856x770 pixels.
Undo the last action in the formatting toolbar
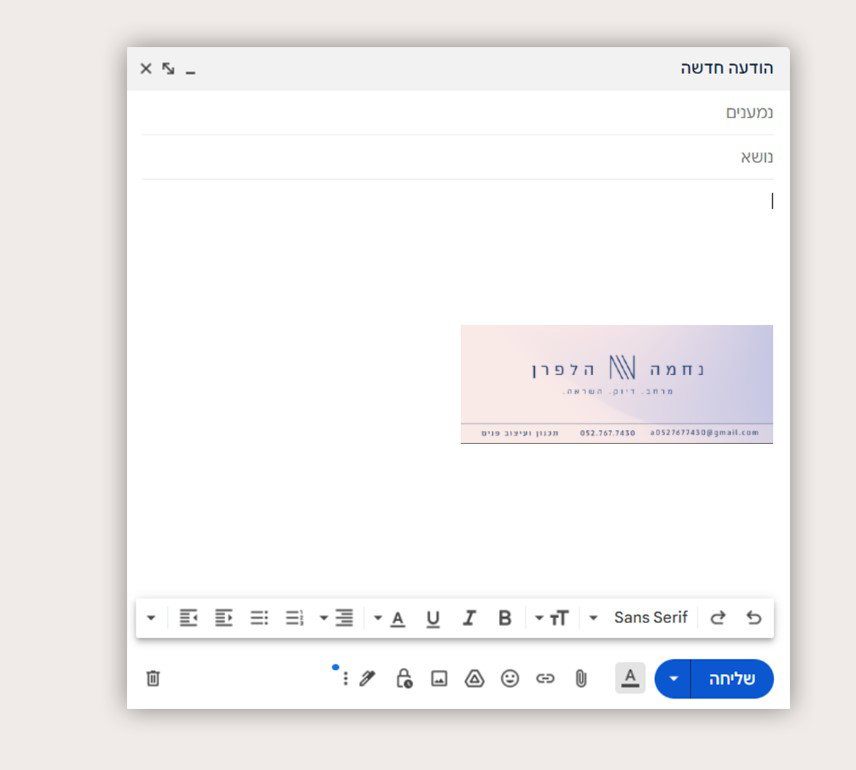pyautogui.click(x=753, y=618)
